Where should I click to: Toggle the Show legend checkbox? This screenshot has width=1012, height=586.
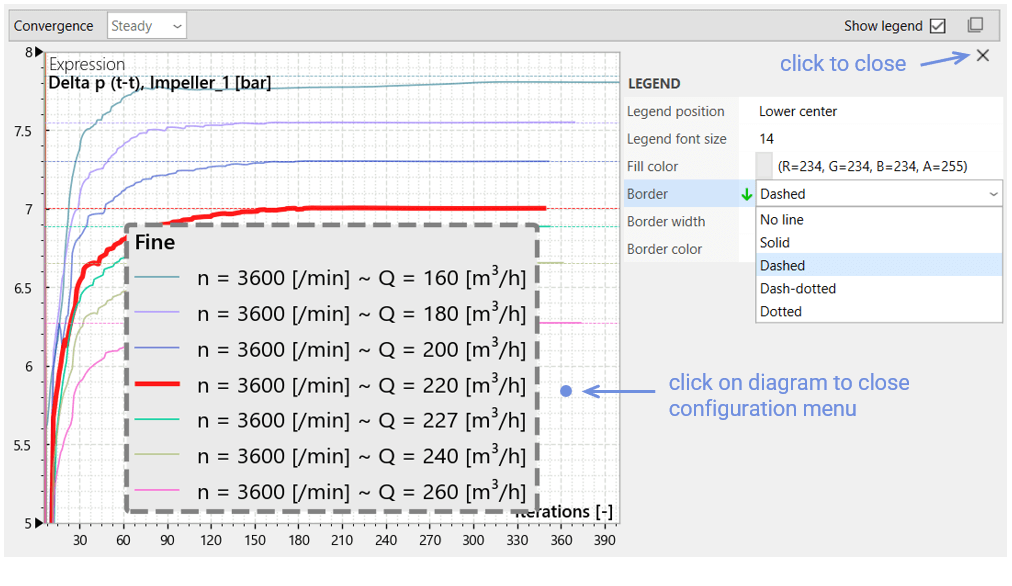(x=938, y=26)
